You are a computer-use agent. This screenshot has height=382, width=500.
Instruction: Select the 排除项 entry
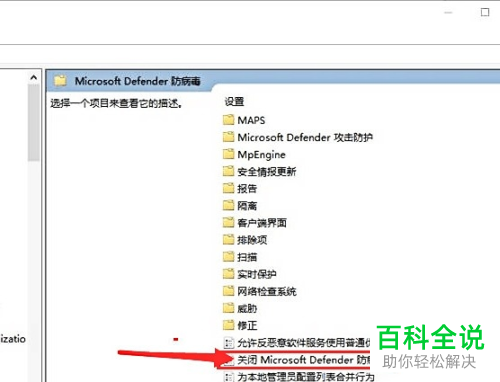coord(252,240)
